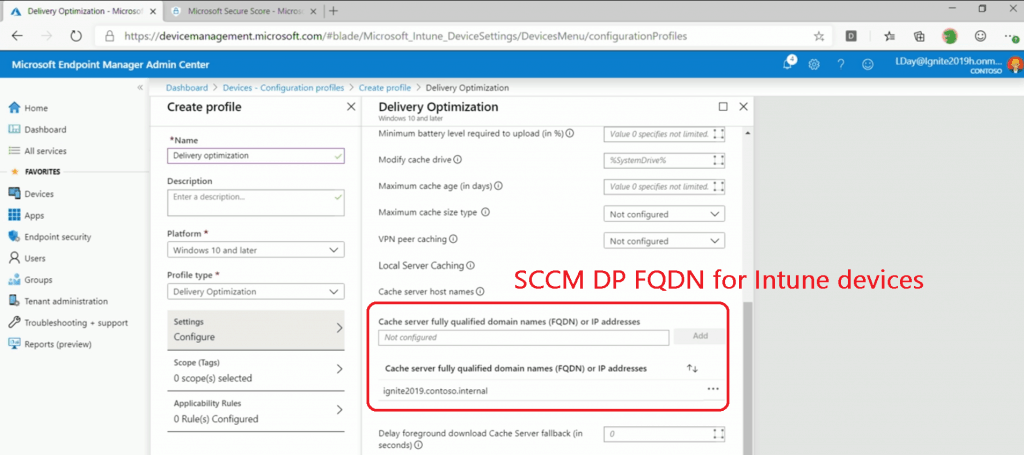Click cache server FQDN input field
The height and width of the screenshot is (455, 1024).
coord(524,337)
